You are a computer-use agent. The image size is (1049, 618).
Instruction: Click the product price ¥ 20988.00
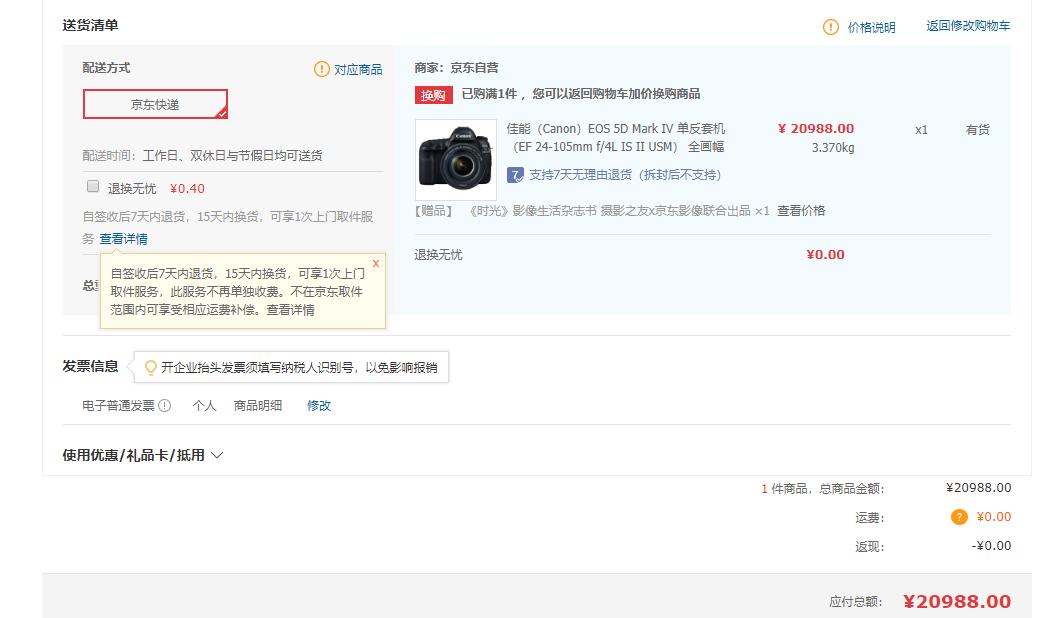pos(816,128)
